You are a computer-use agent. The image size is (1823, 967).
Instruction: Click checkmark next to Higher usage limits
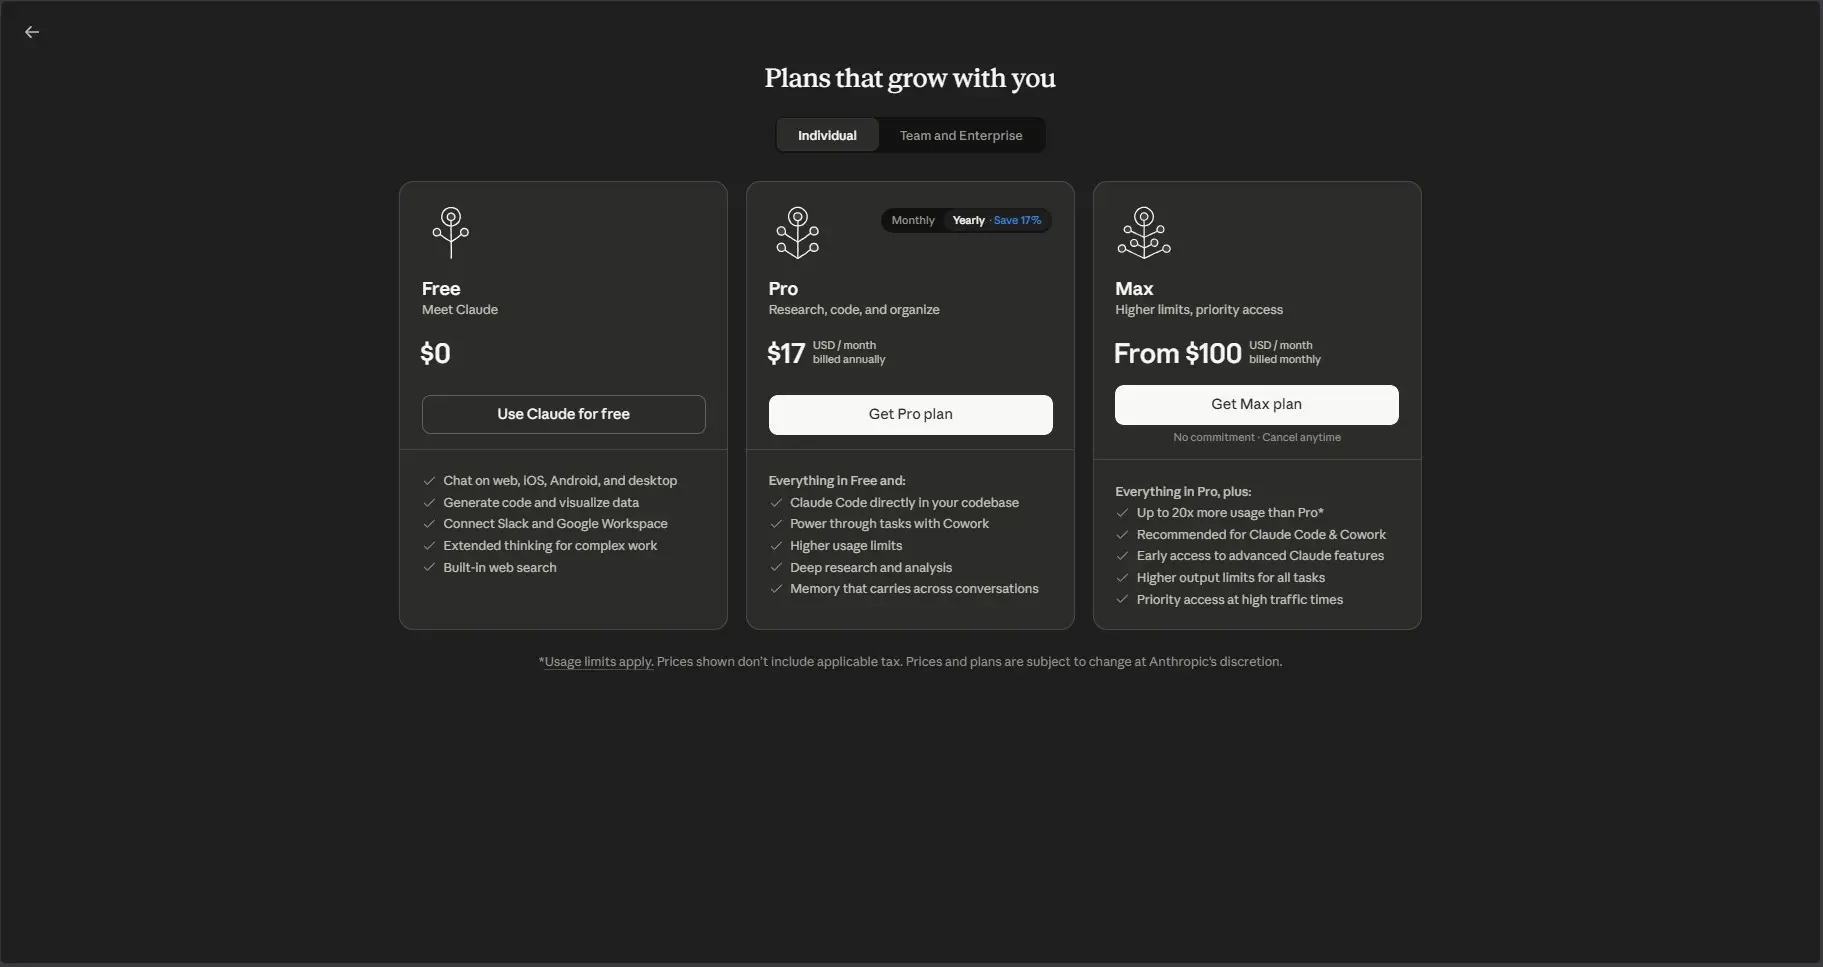pyautogui.click(x=776, y=546)
